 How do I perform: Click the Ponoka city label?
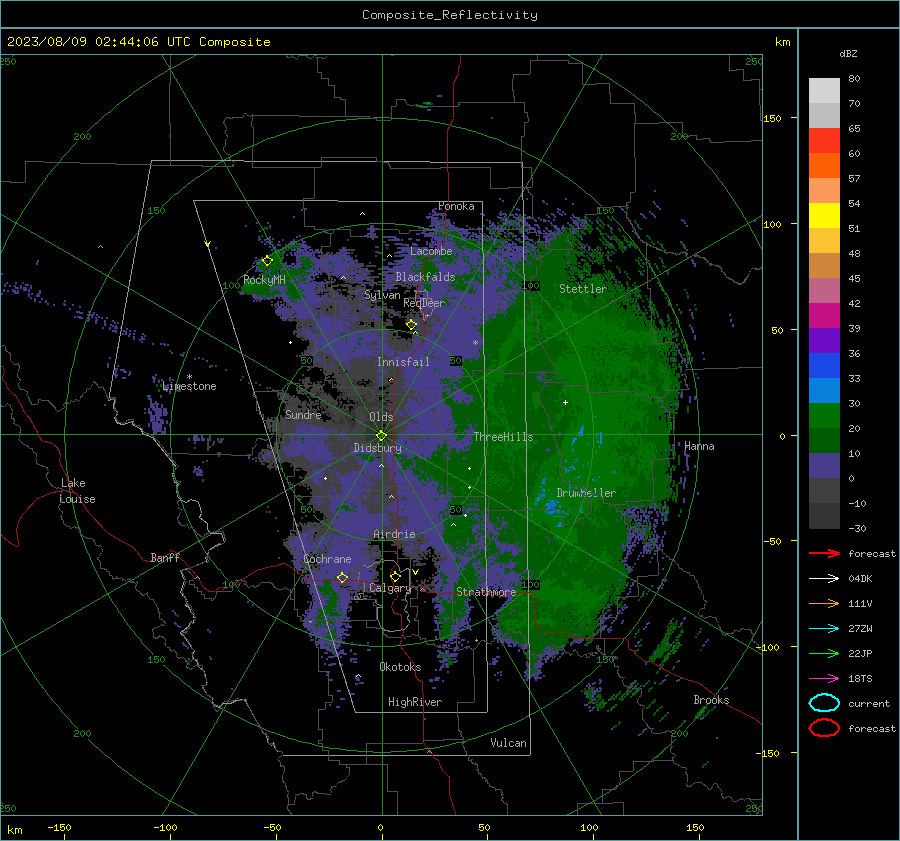[456, 206]
